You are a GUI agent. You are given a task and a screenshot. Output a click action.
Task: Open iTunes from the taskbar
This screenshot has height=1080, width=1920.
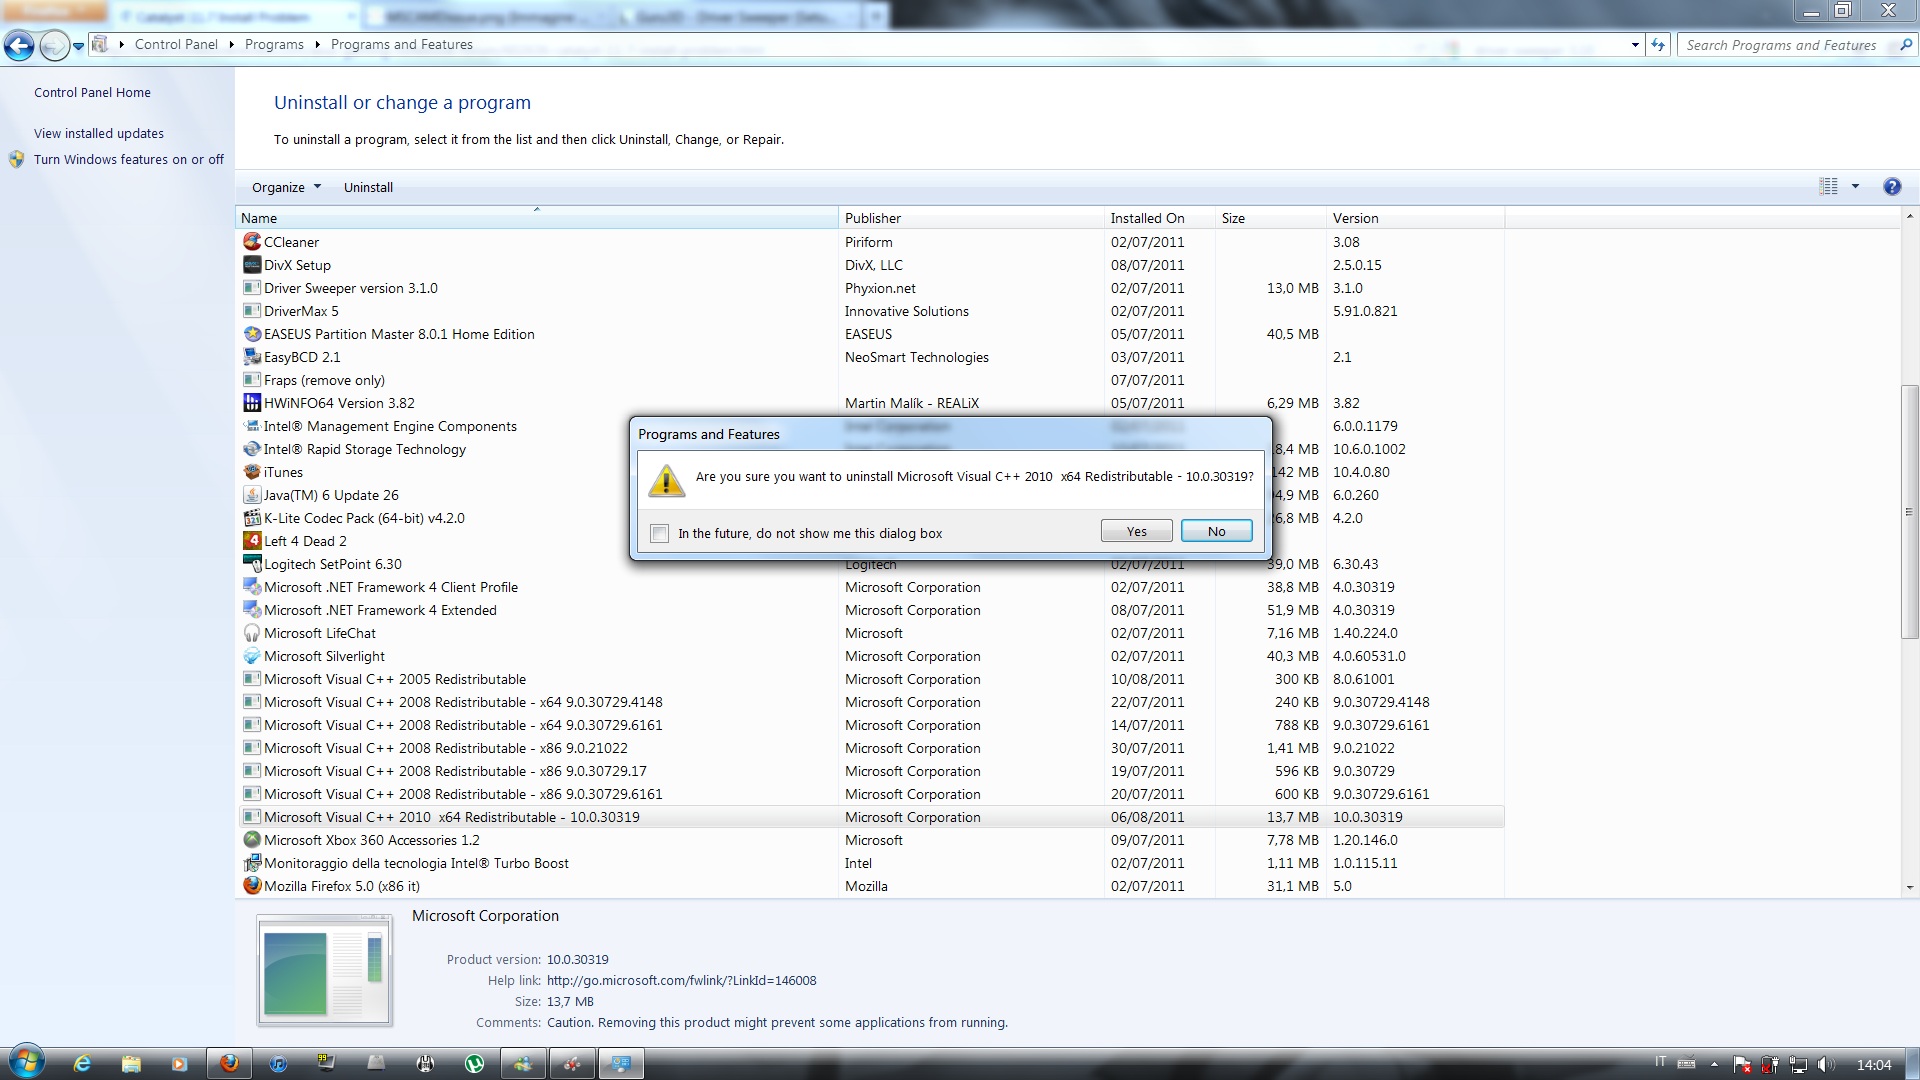[x=278, y=1064]
